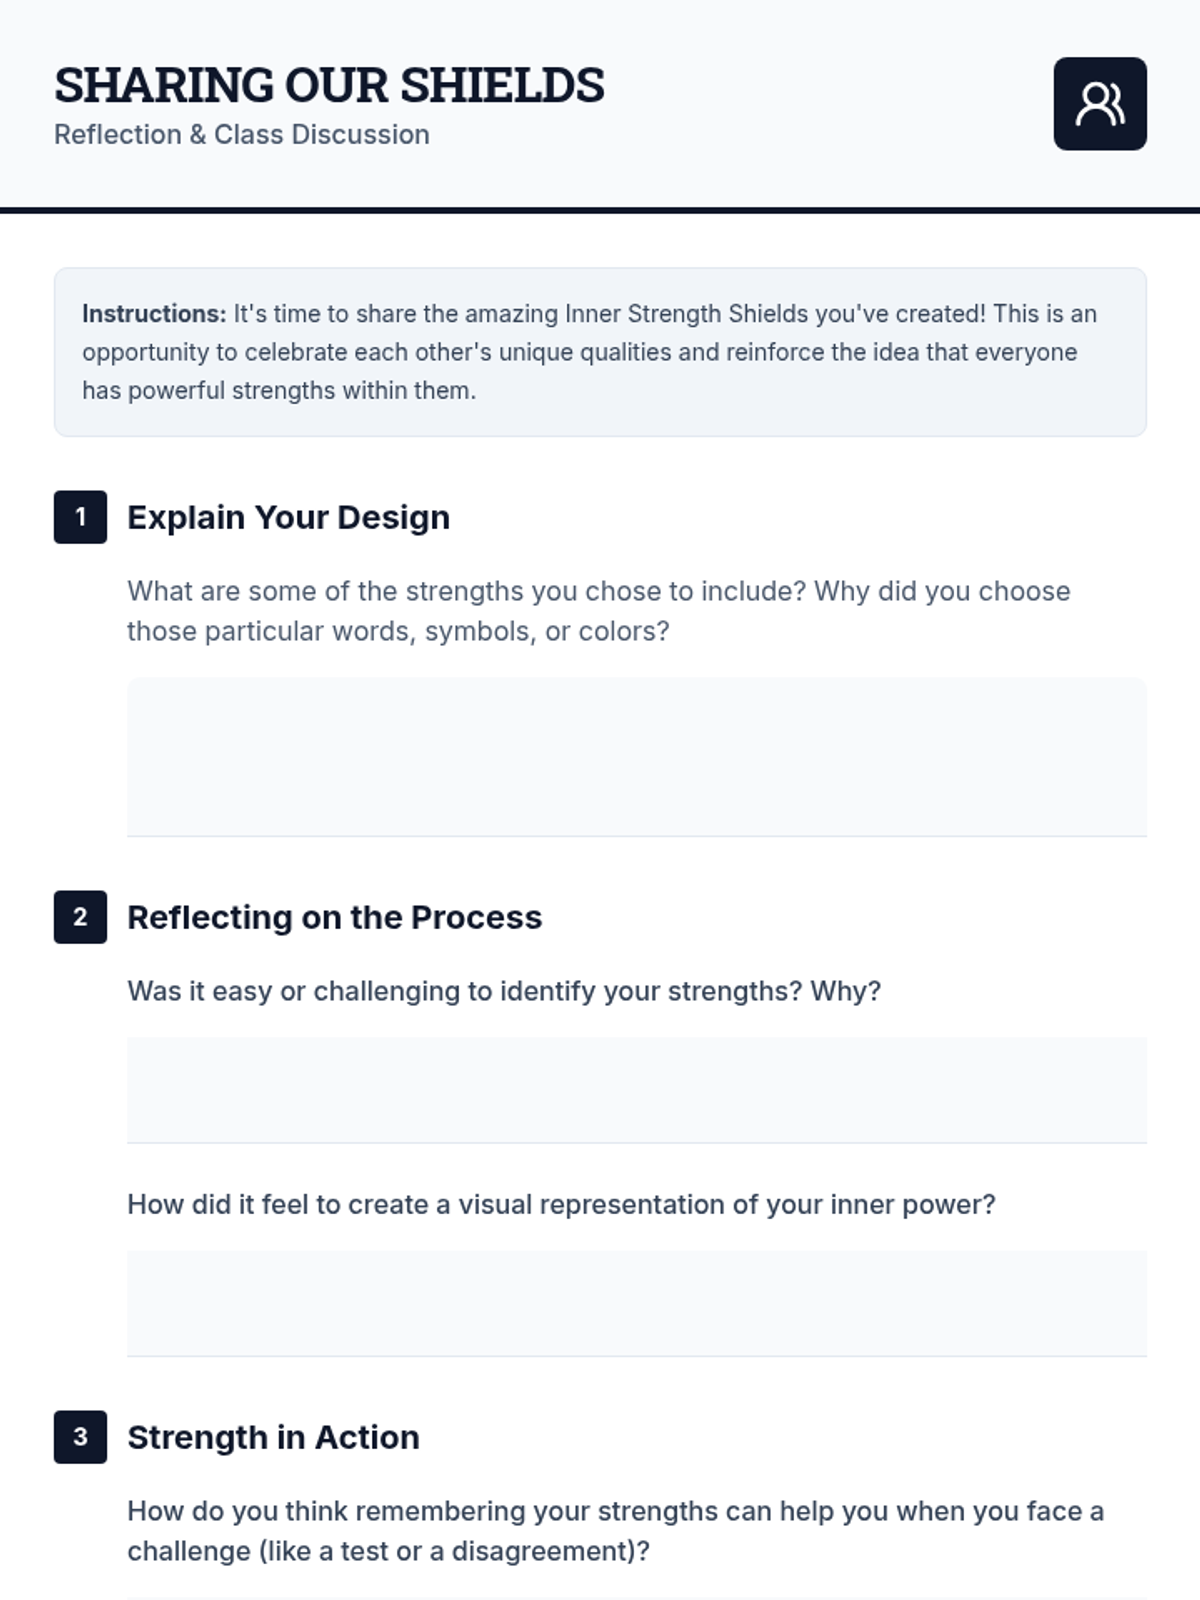This screenshot has width=1200, height=1600.
Task: Select the "Strength in Action" heading
Action: coord(273,1437)
